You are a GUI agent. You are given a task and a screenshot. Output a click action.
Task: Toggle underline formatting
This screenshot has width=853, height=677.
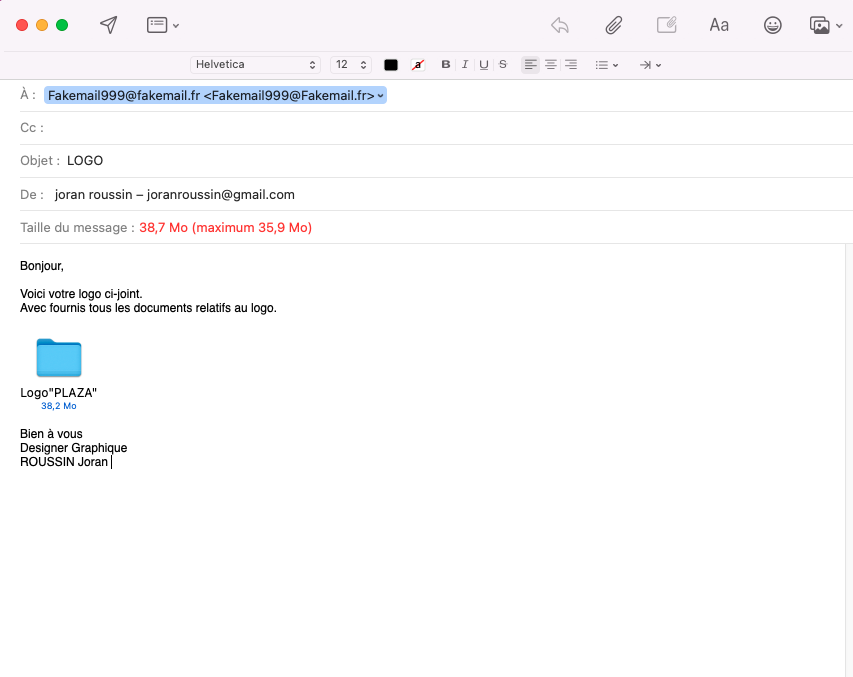click(484, 65)
